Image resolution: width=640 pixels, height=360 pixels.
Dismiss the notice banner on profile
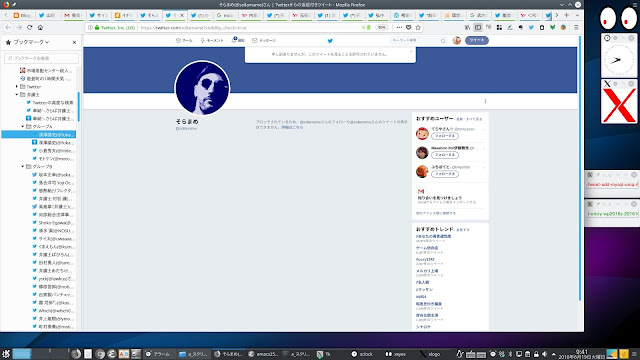click(411, 51)
